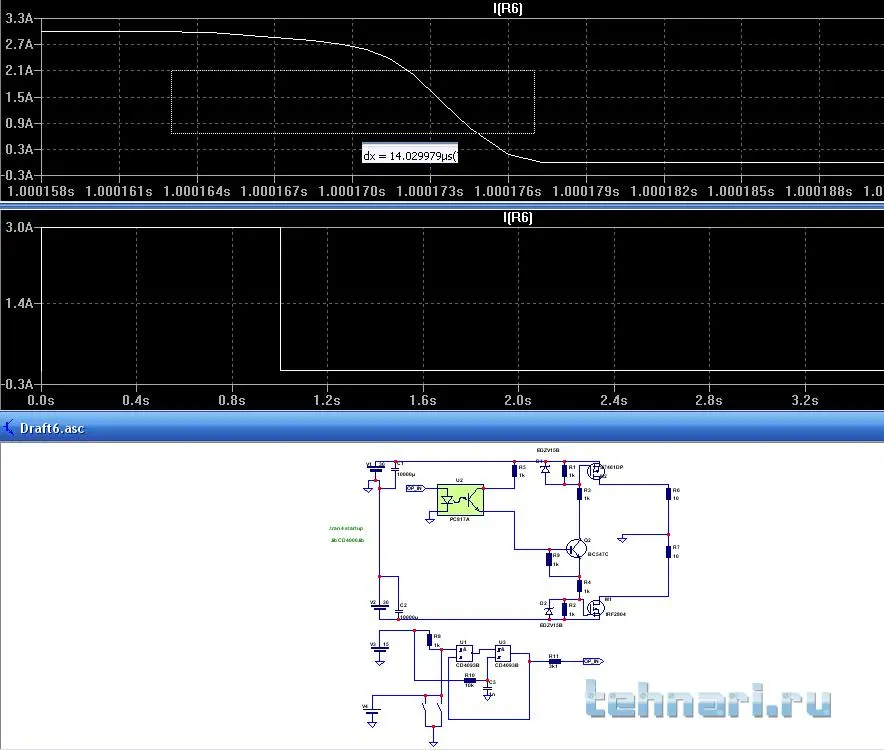Click the dx = 14.029979µs measurement tooltip

coord(410,155)
